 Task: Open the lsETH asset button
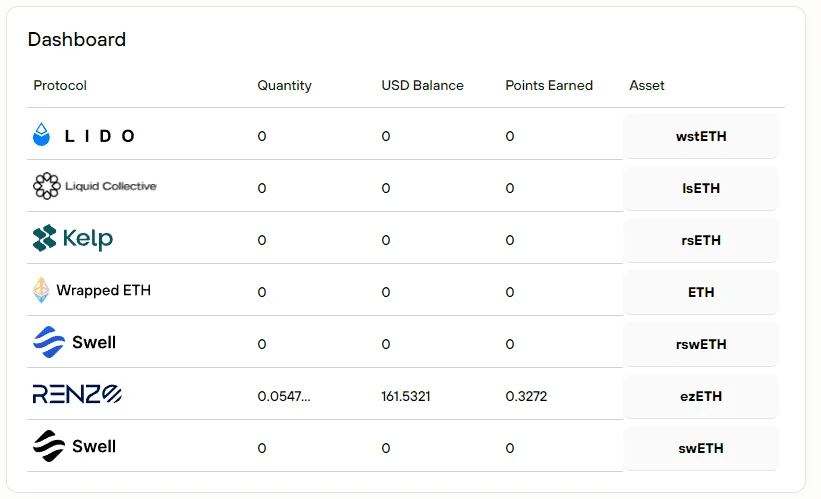click(701, 188)
